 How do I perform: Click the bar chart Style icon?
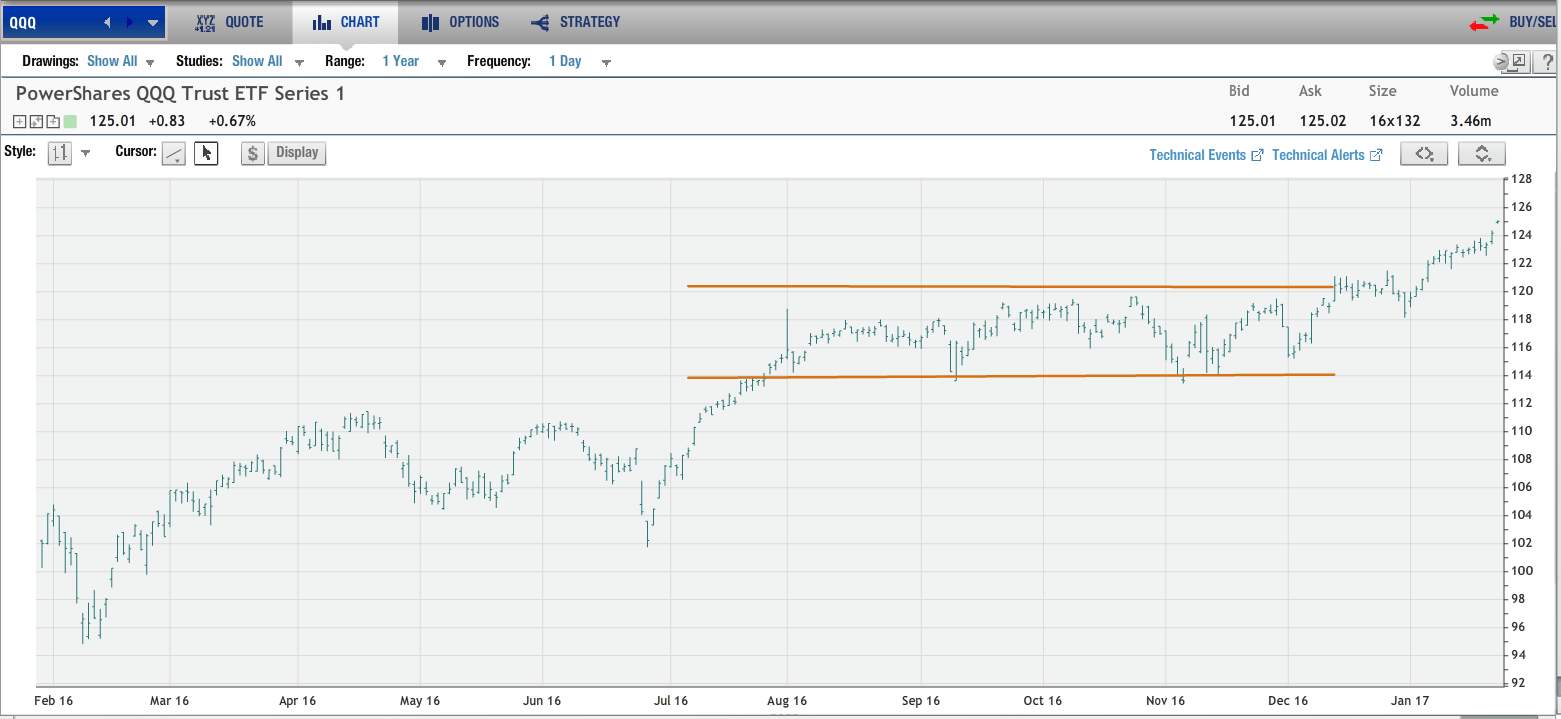[x=60, y=153]
